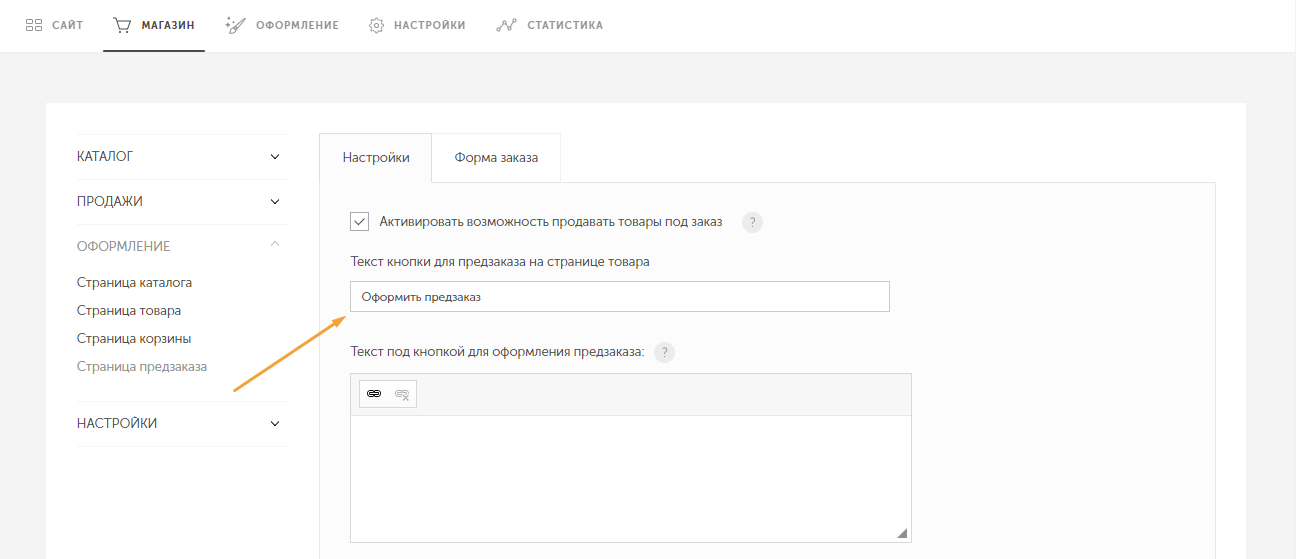The image size is (1296, 559).
Task: Click inside the rich text editor area
Action: point(630,478)
